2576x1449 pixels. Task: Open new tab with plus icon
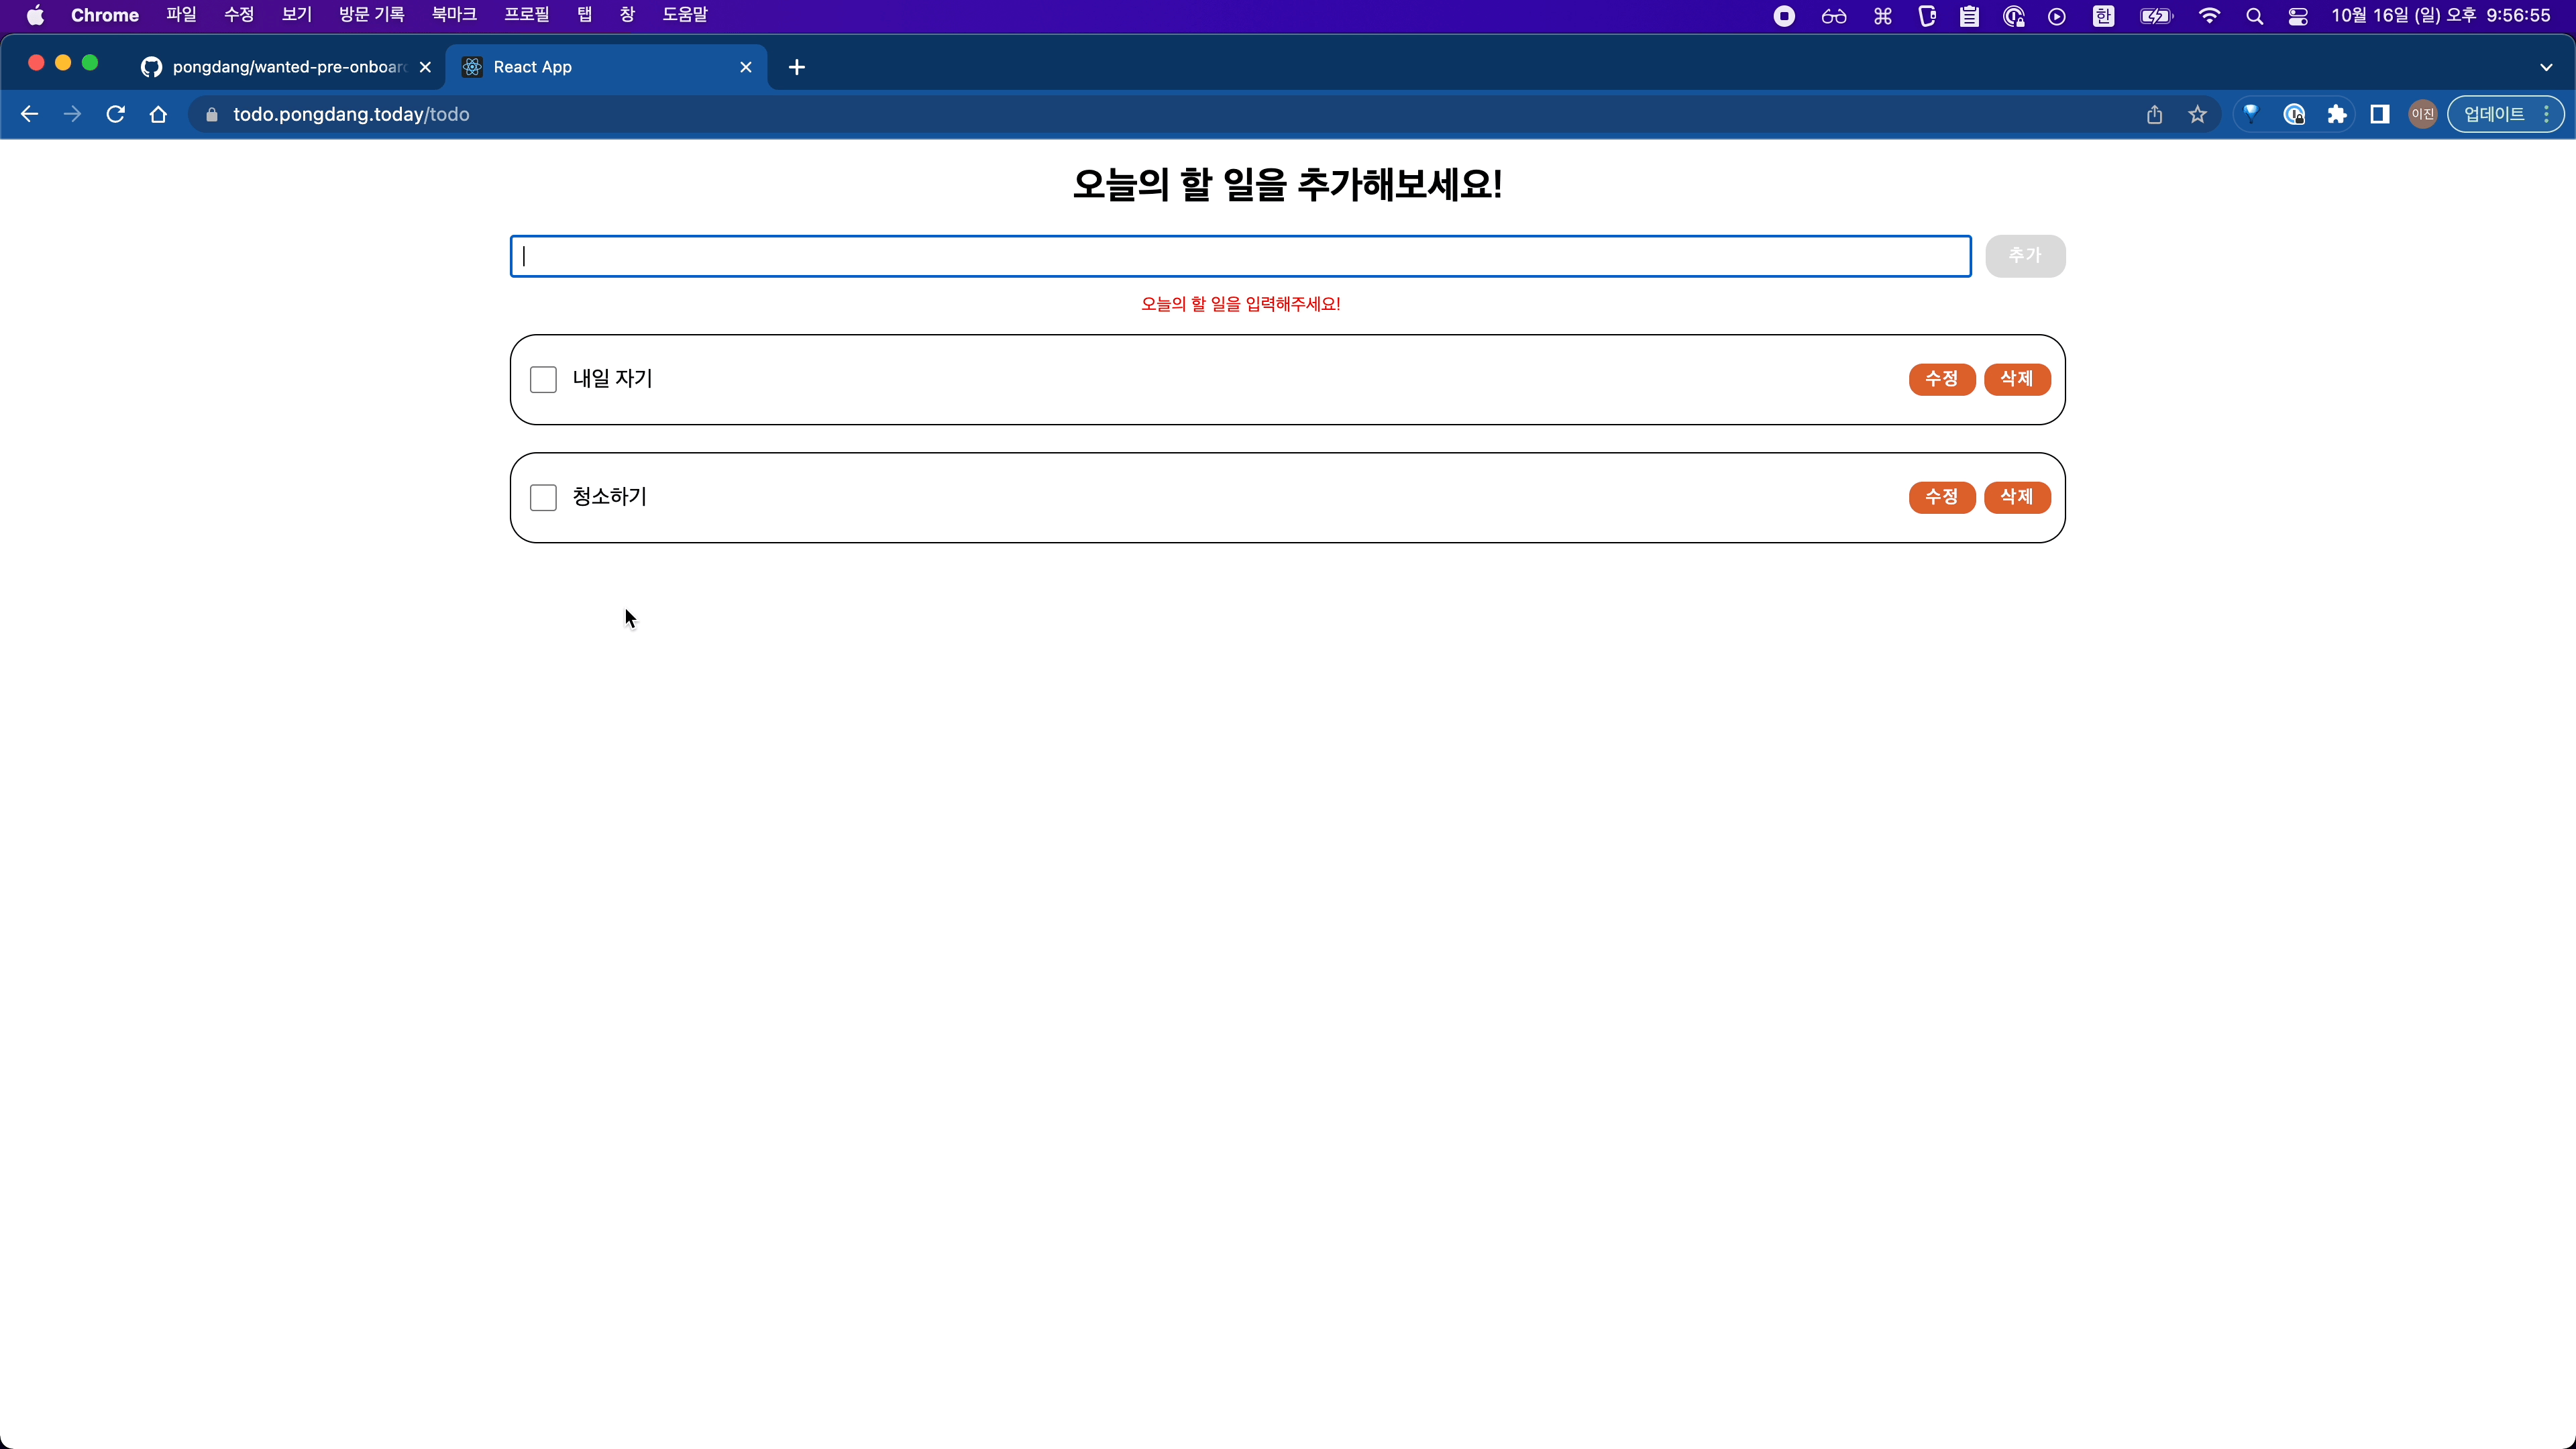[796, 67]
